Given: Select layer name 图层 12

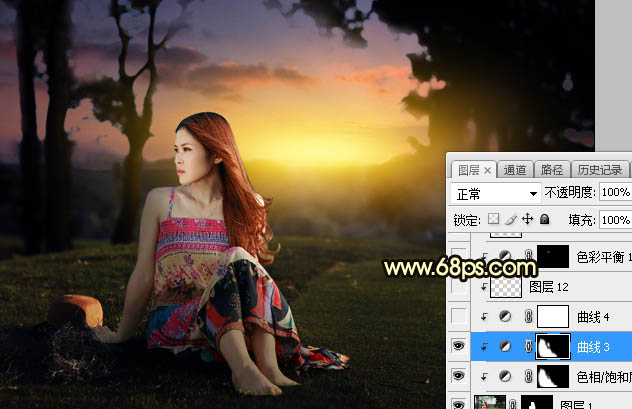Looking at the screenshot, I should coord(549,287).
